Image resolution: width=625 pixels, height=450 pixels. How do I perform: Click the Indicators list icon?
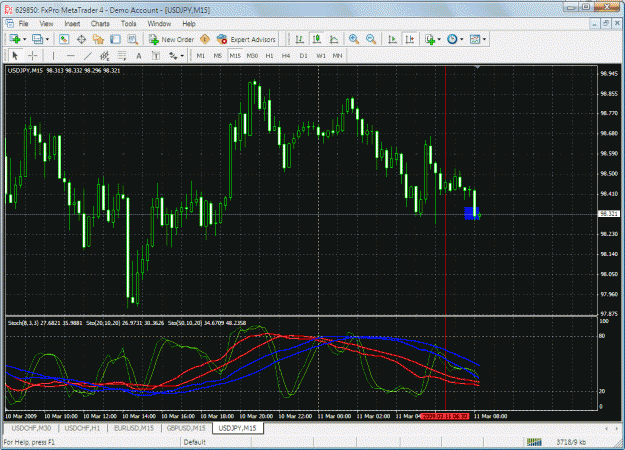[x=430, y=39]
